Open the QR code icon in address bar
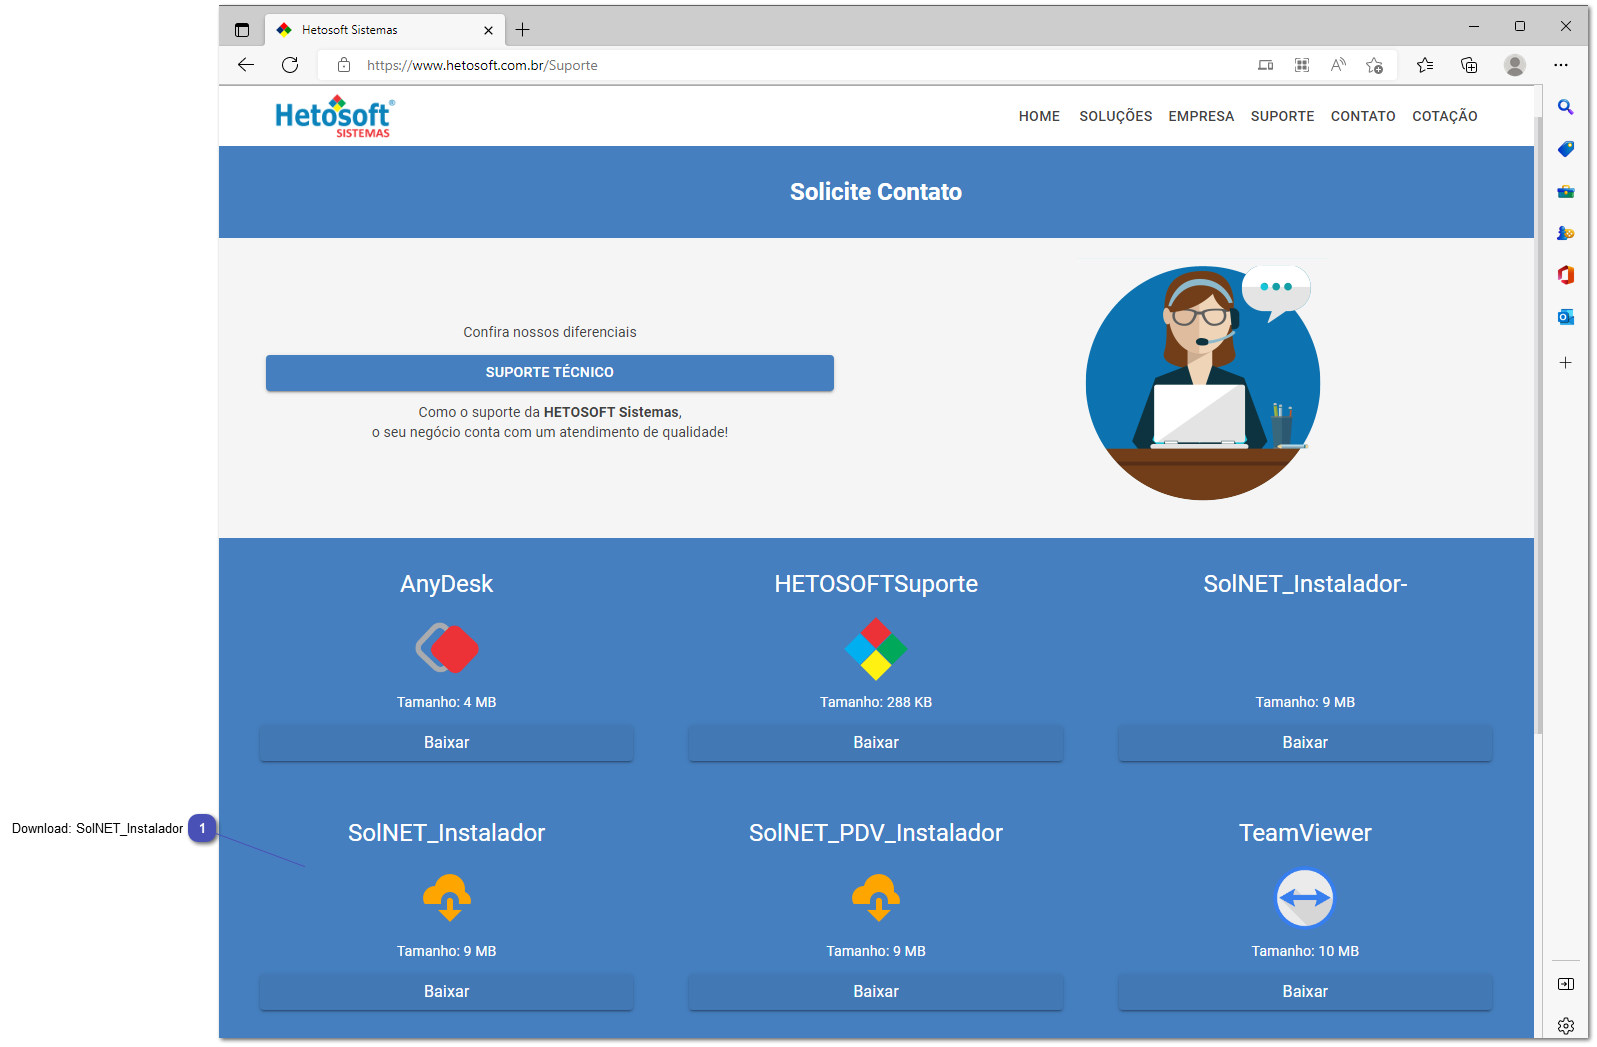 tap(1302, 65)
